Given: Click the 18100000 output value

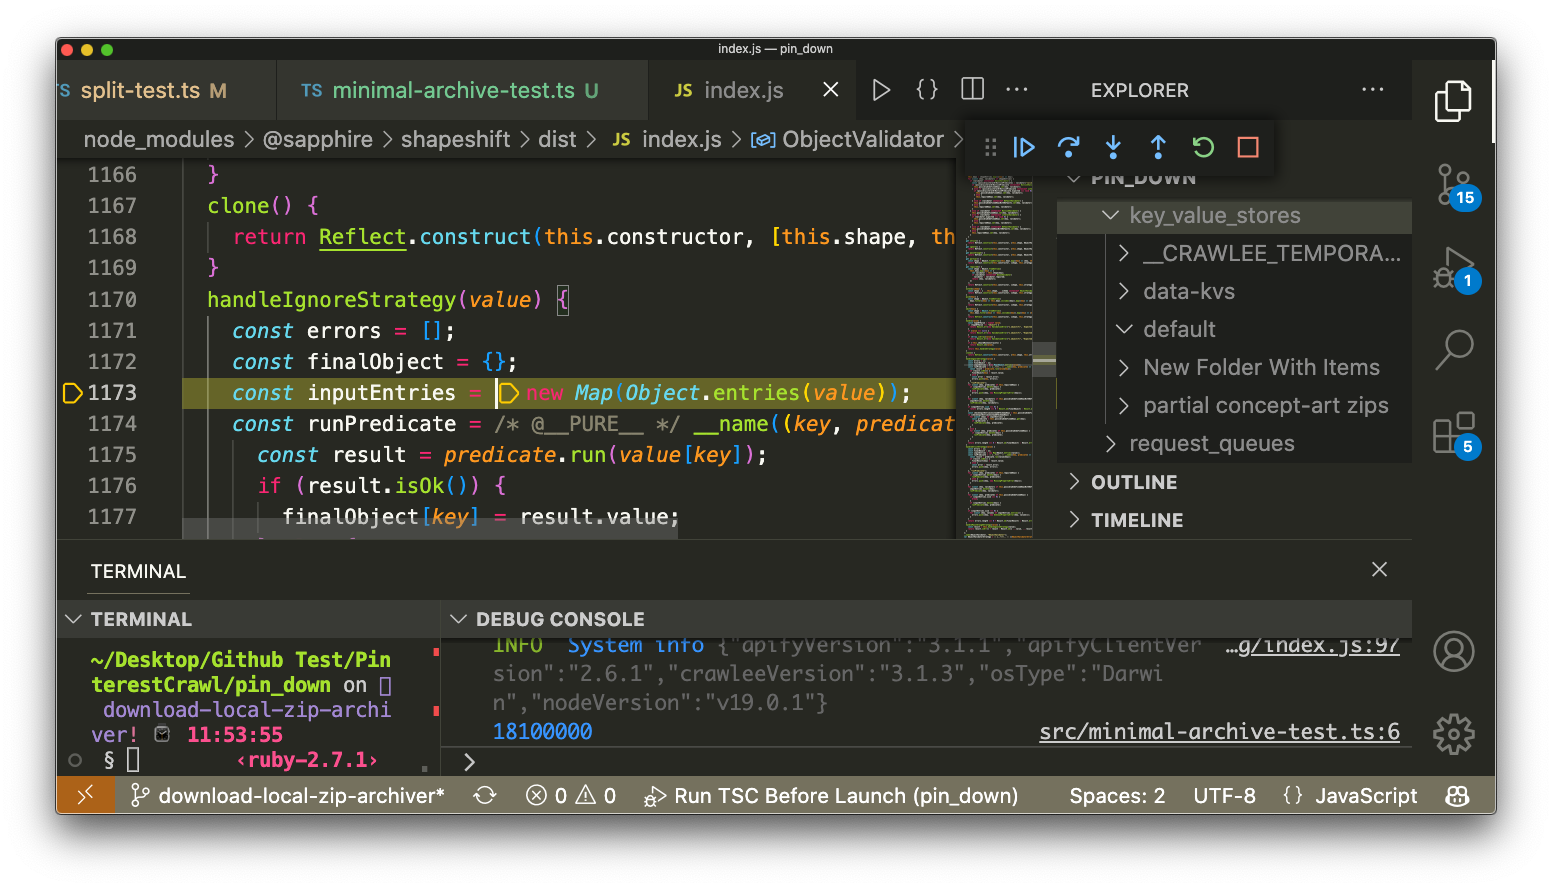Looking at the screenshot, I should [542, 731].
